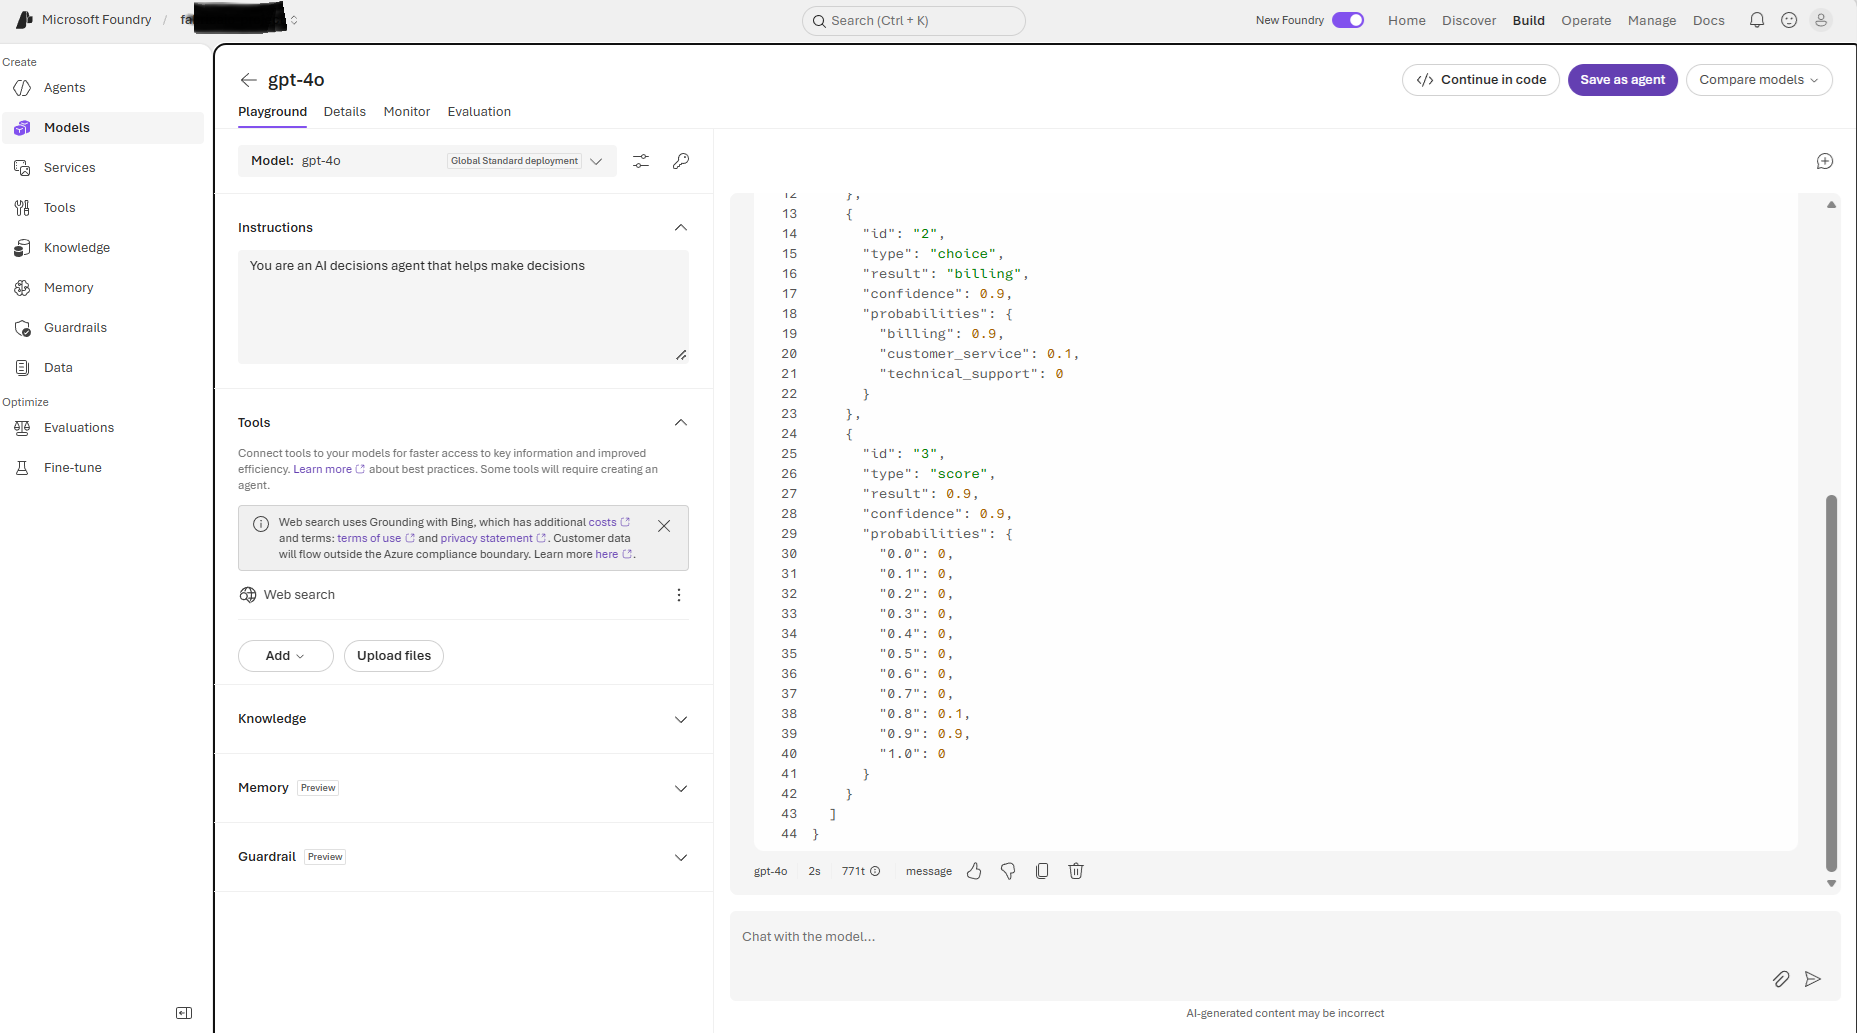Click Save as agent button
This screenshot has height=1033, width=1857.
[1623, 80]
